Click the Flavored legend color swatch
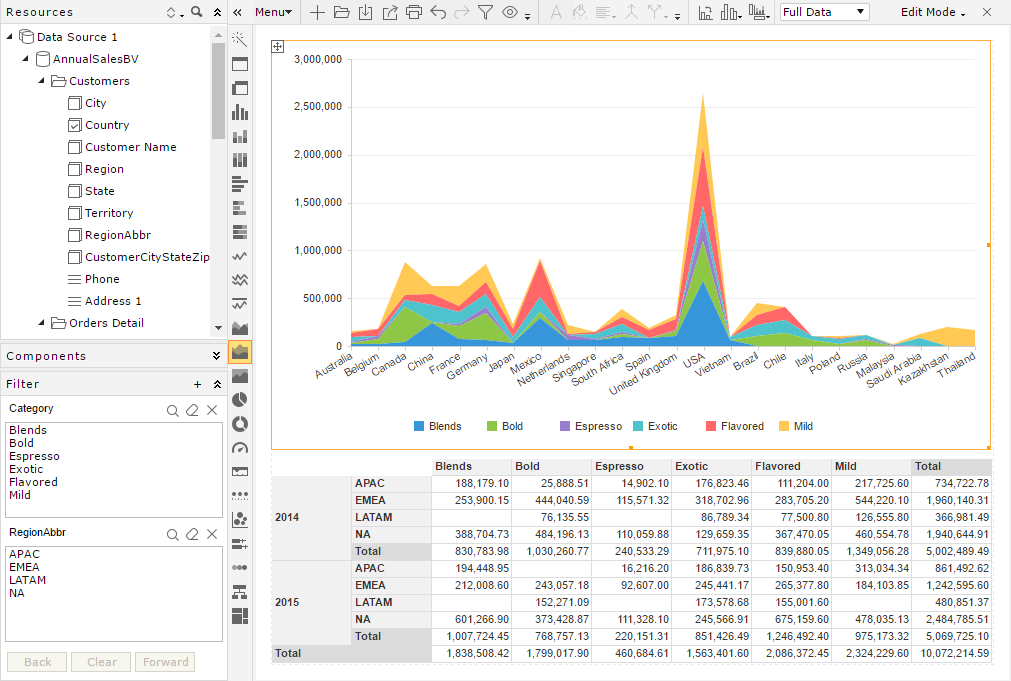This screenshot has width=1011, height=681. [x=711, y=426]
